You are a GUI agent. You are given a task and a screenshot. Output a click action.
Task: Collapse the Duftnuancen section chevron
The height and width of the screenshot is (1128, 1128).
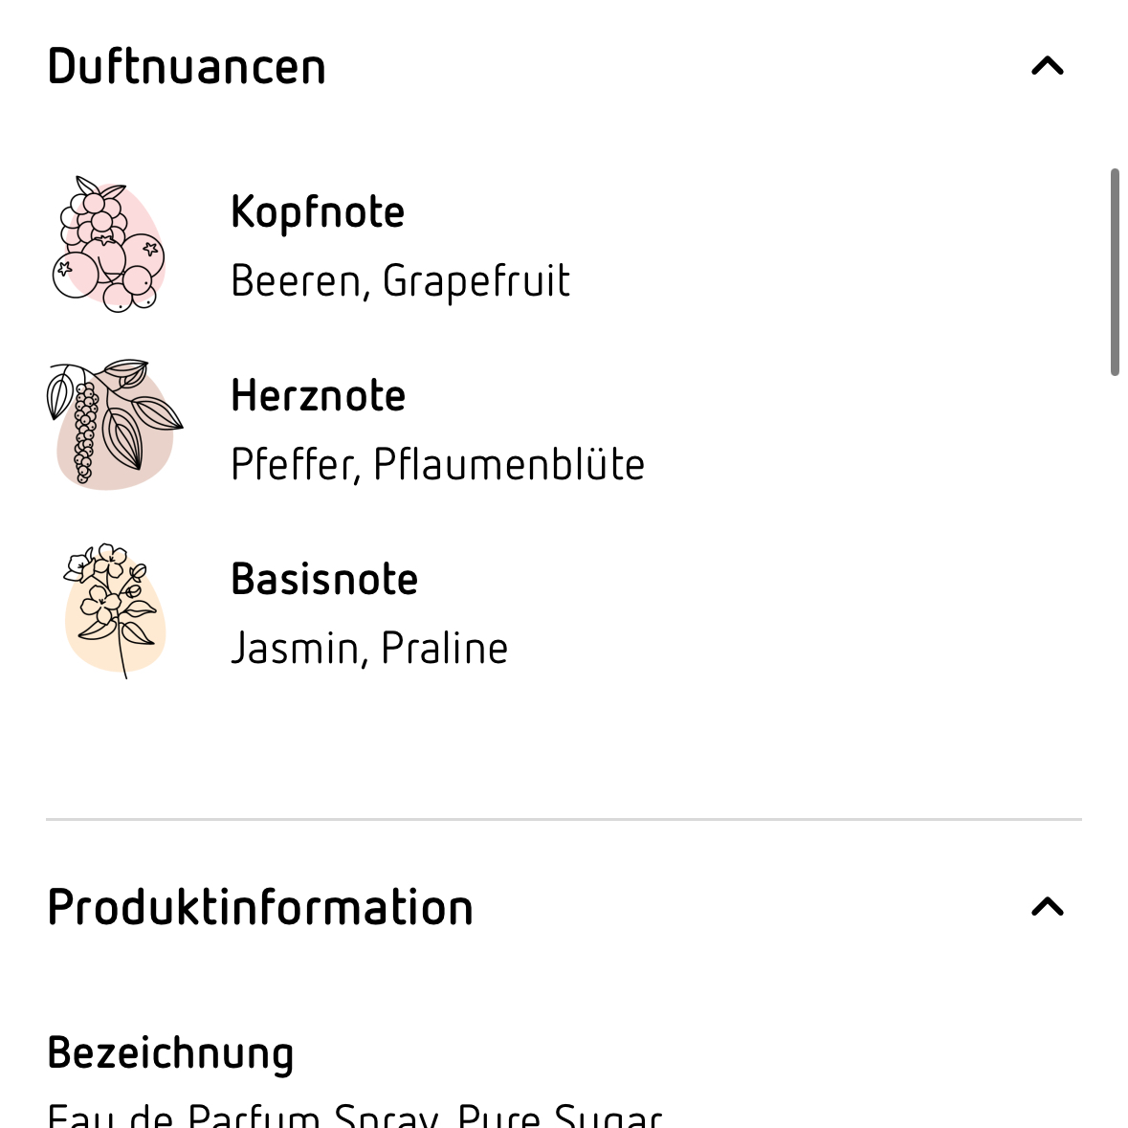pyautogui.click(x=1047, y=66)
